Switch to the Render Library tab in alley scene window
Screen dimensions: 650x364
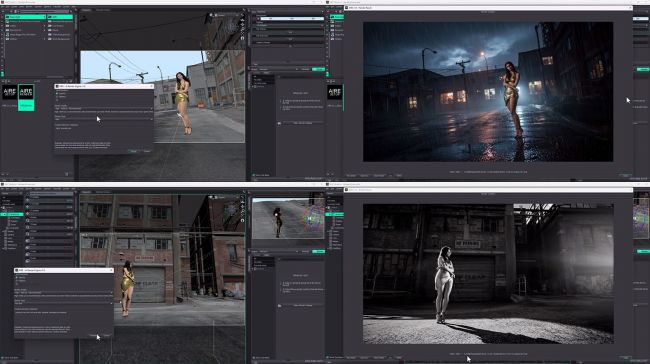point(103,192)
